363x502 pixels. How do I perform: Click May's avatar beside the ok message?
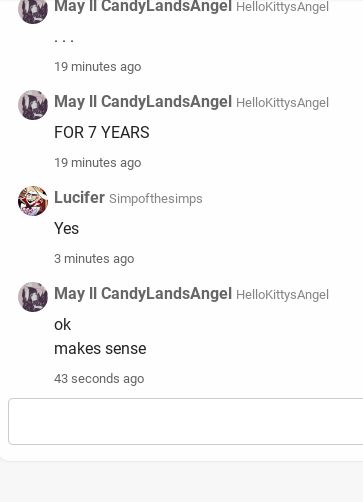click(x=33, y=297)
